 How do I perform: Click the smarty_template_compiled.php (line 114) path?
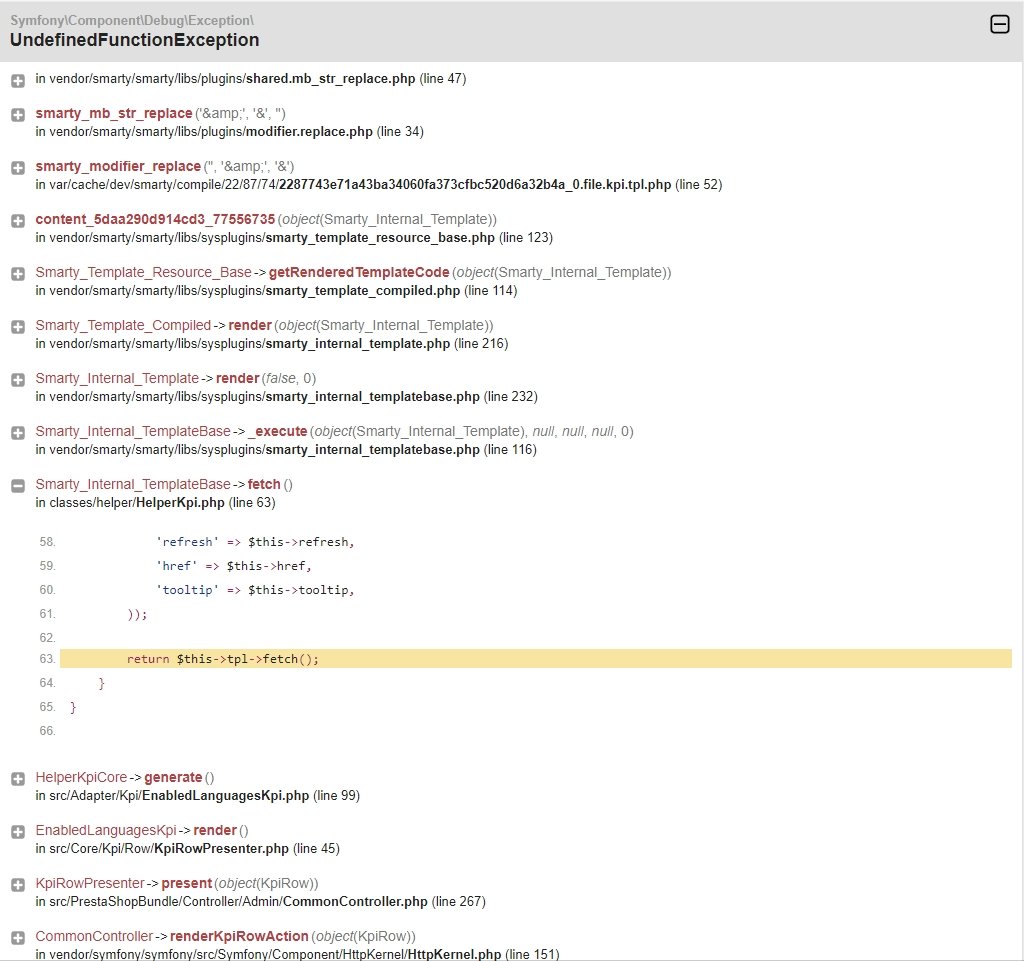point(276,291)
